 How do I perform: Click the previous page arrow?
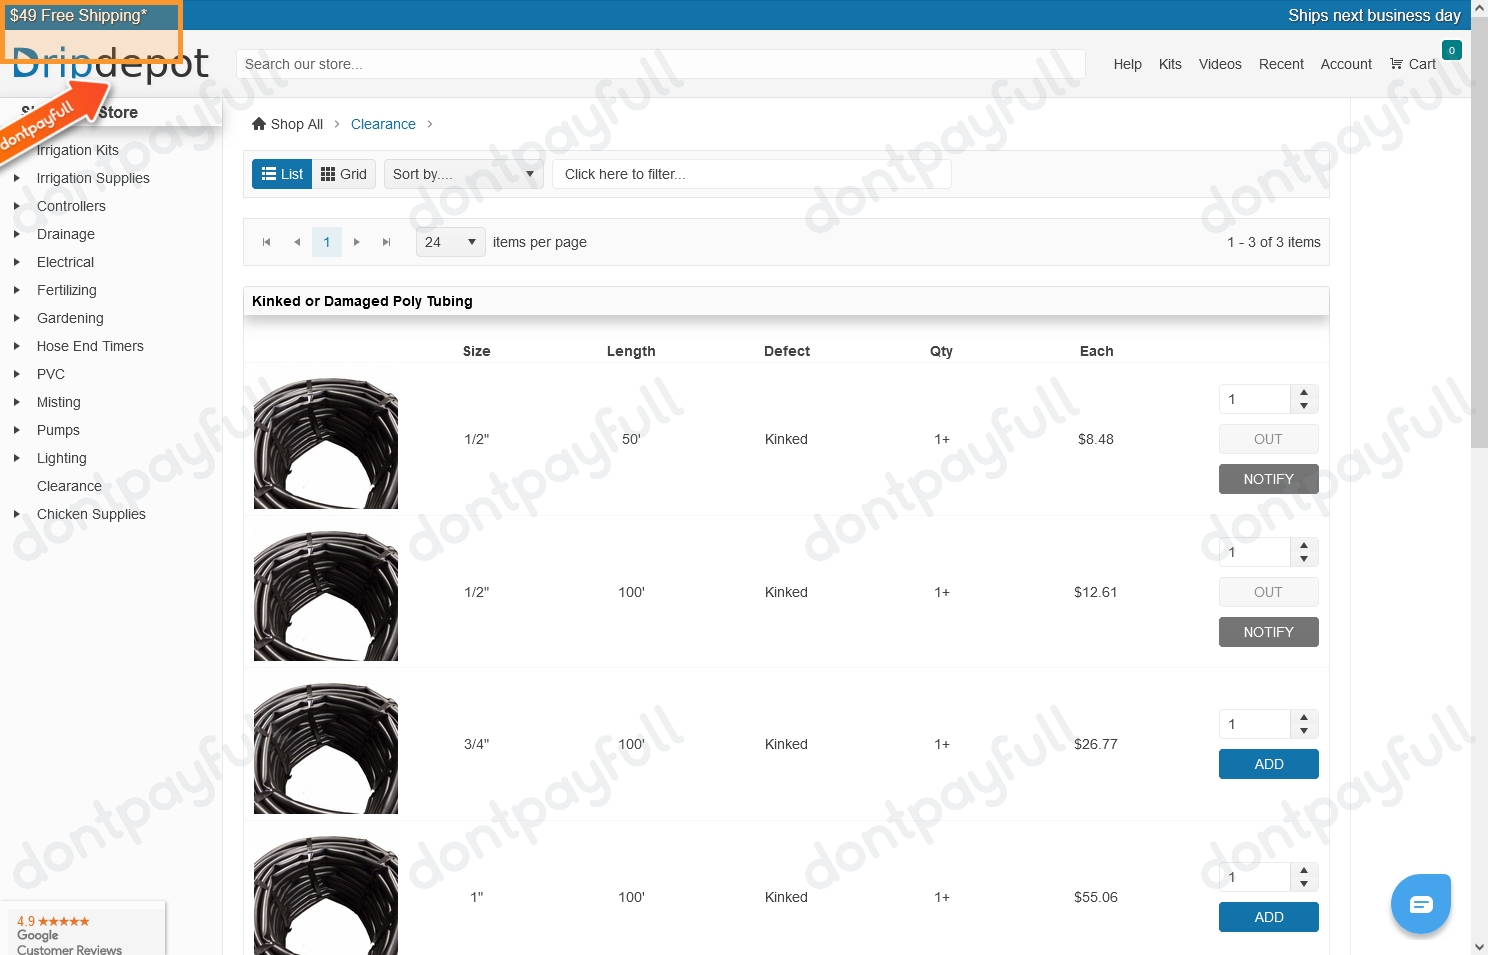click(x=297, y=242)
